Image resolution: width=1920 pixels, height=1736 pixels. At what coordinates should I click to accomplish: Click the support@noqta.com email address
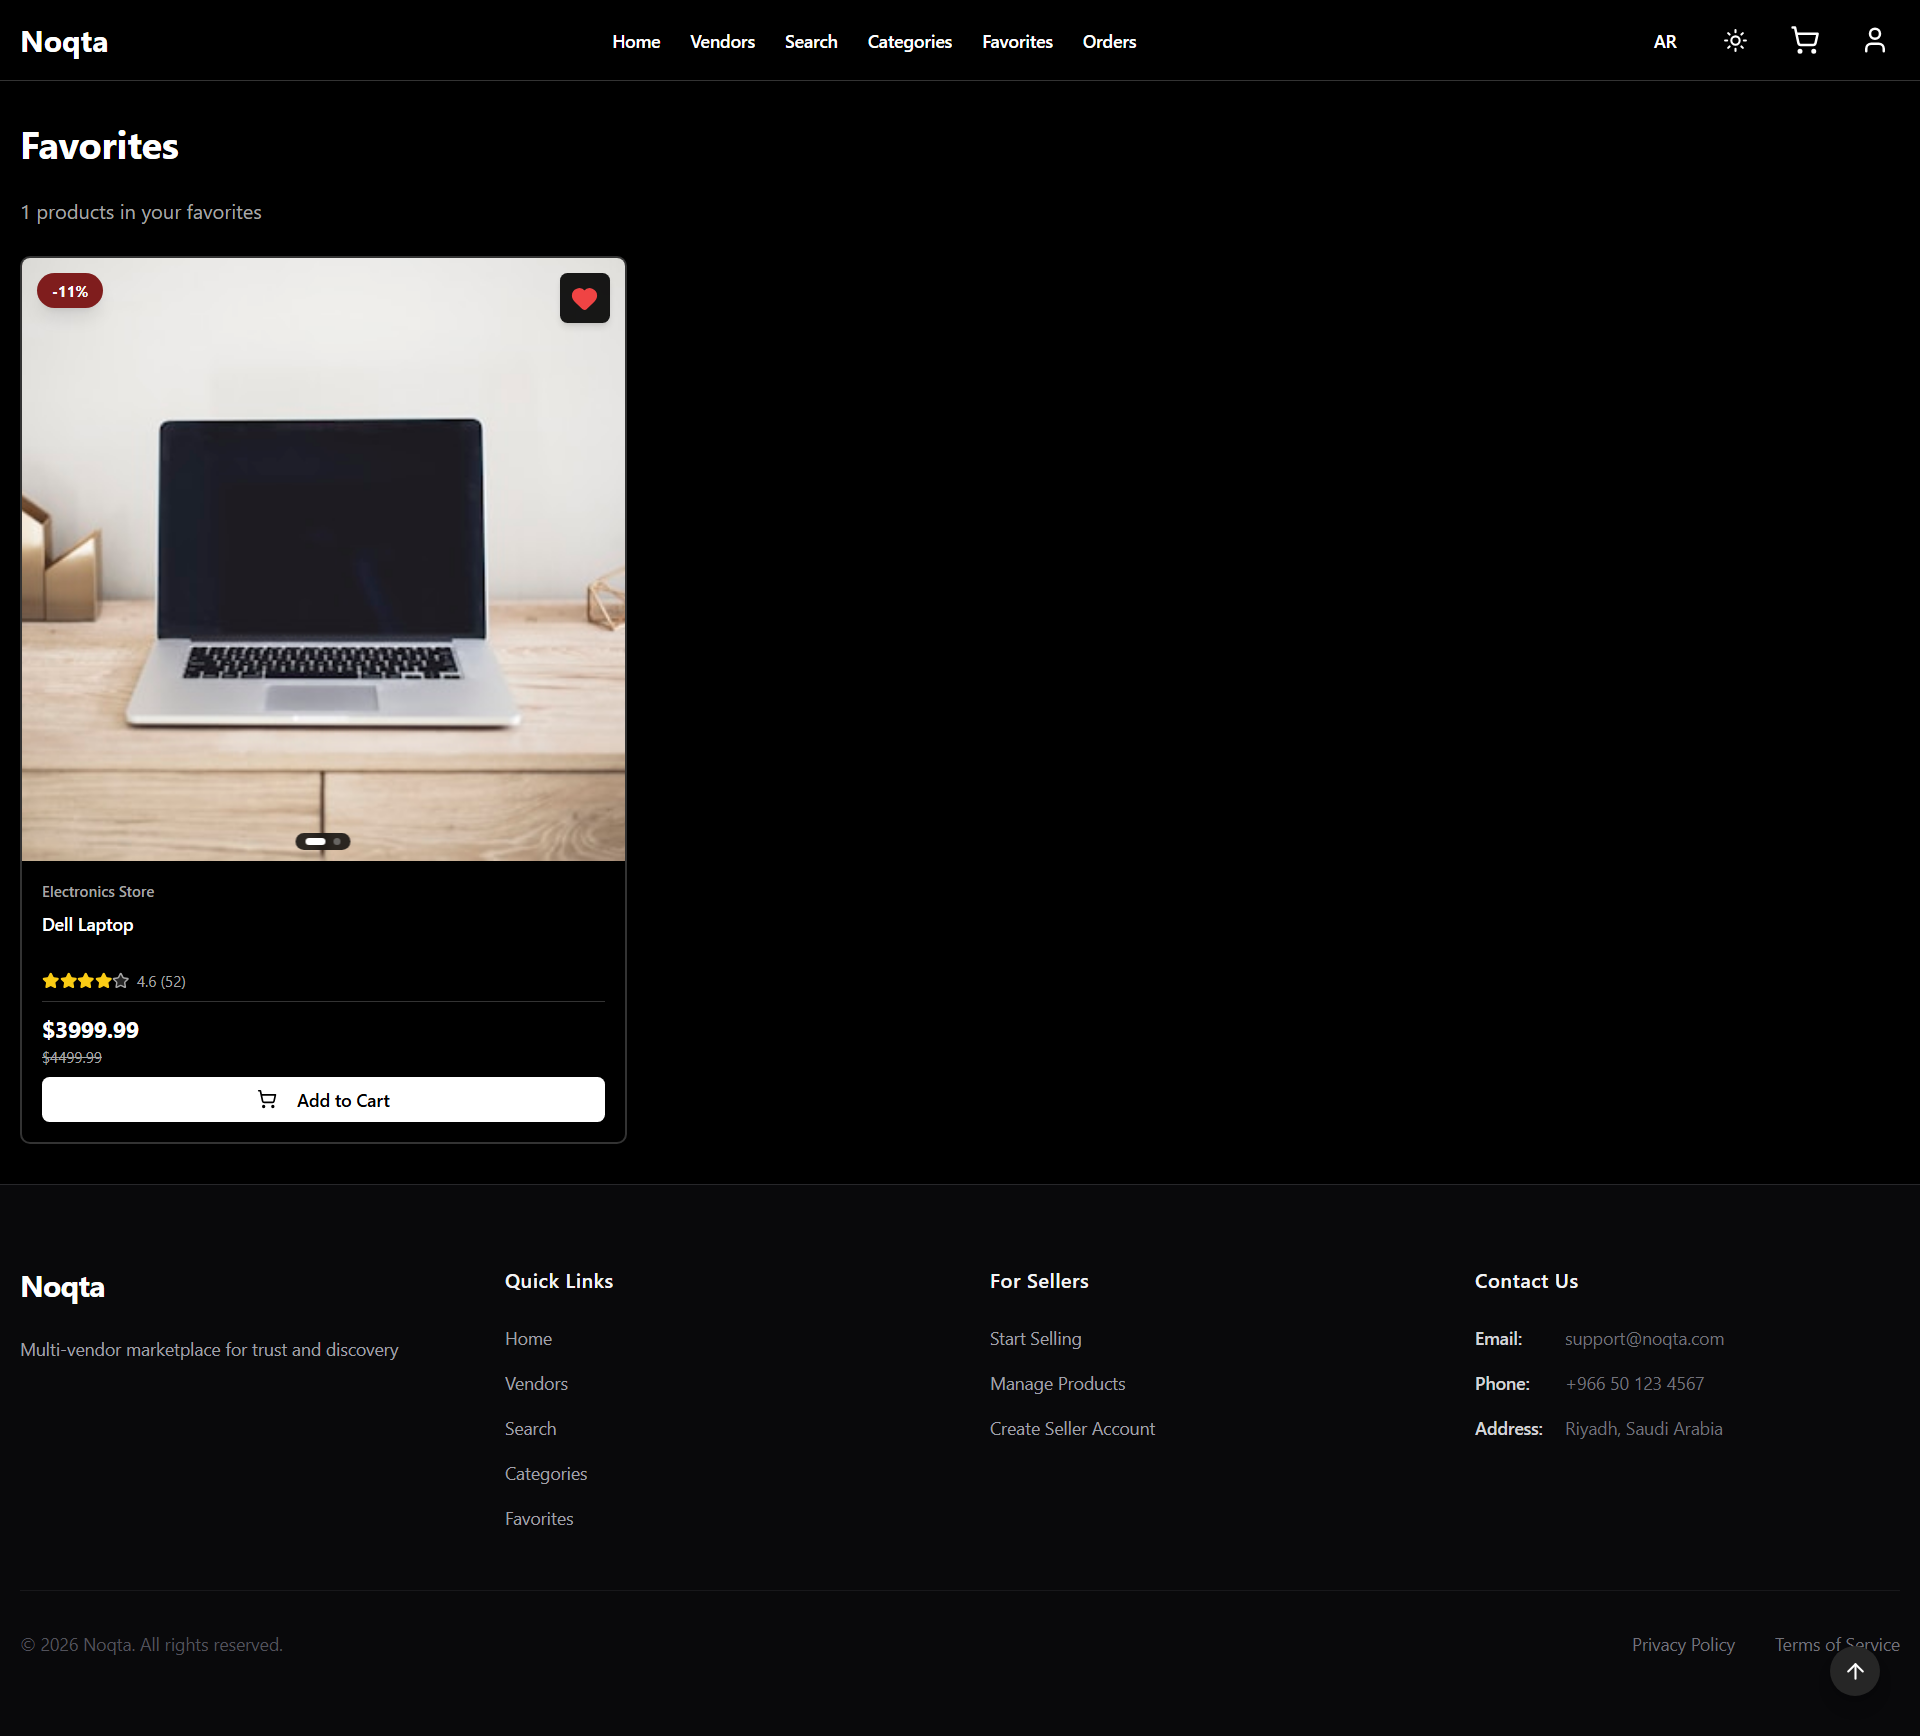1644,1339
